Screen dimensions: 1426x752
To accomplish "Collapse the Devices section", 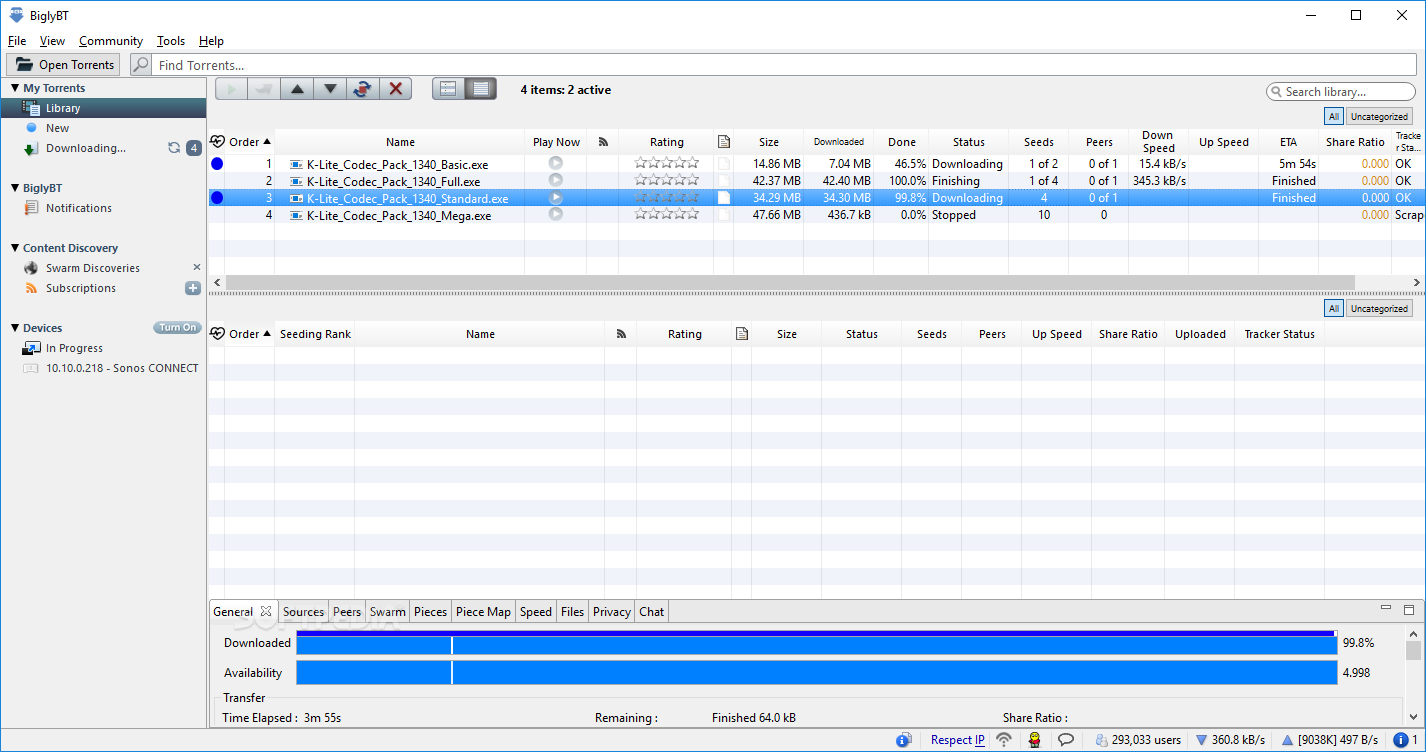I will coord(15,328).
